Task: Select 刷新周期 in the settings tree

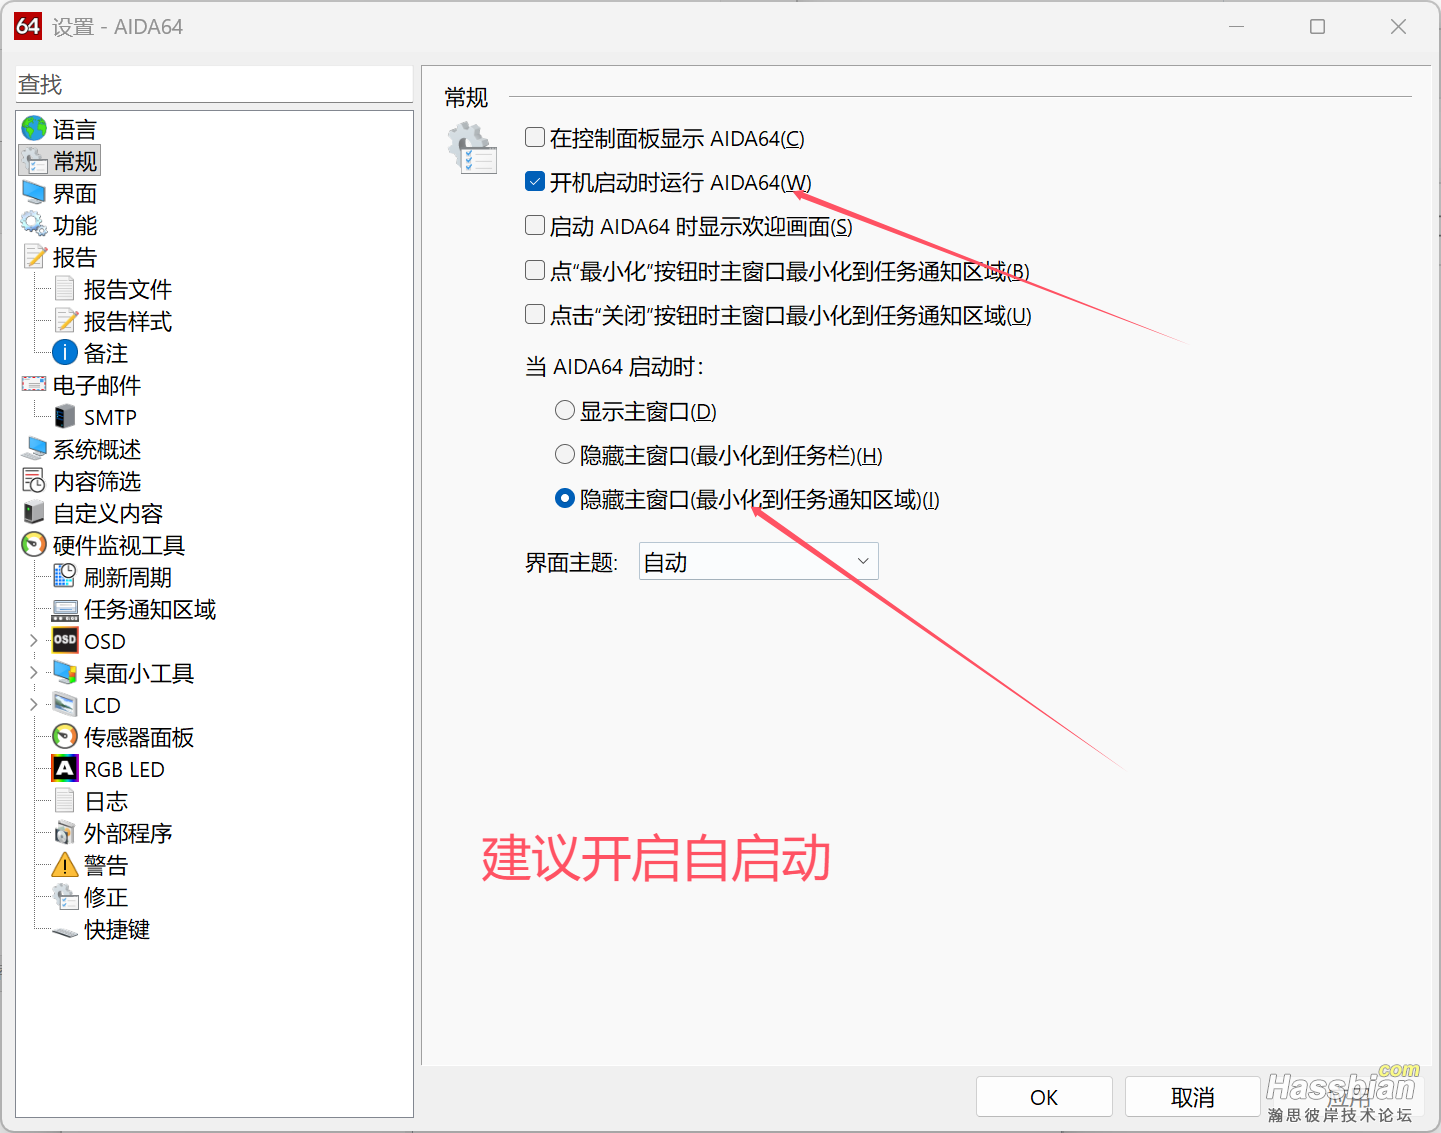Action: pos(128,577)
